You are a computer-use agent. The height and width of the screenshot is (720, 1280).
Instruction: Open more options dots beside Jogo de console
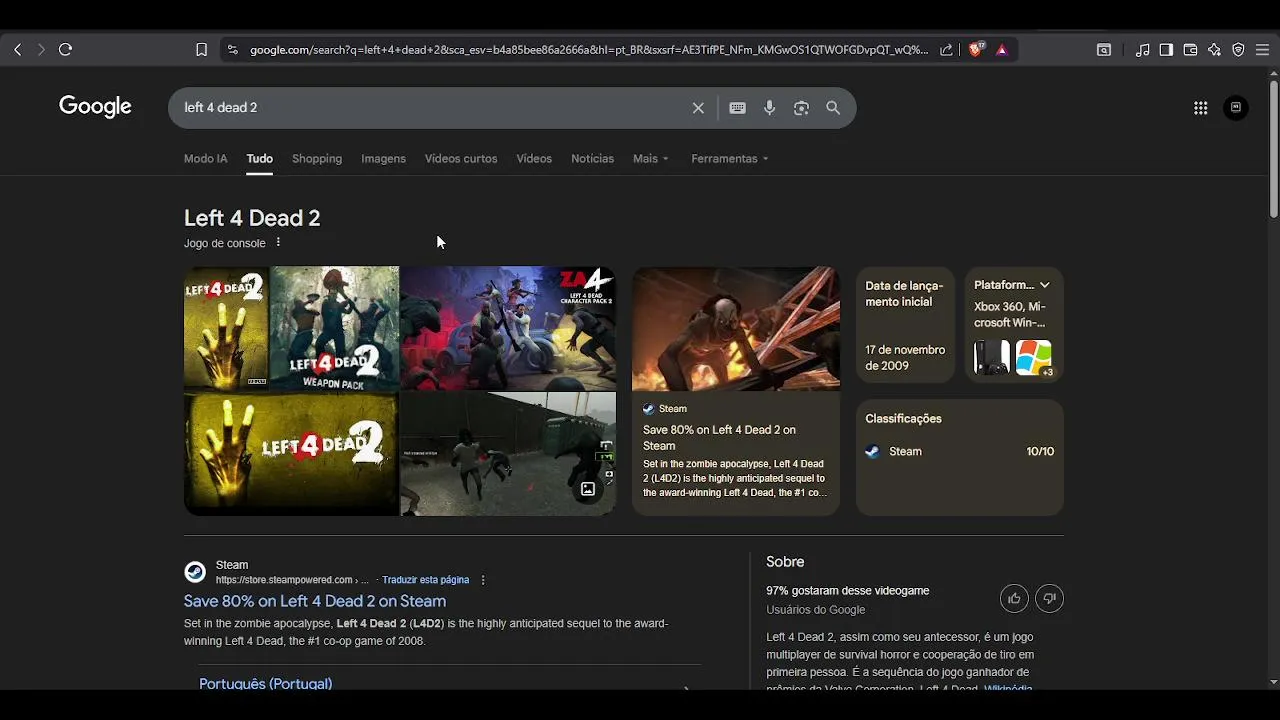pos(278,243)
